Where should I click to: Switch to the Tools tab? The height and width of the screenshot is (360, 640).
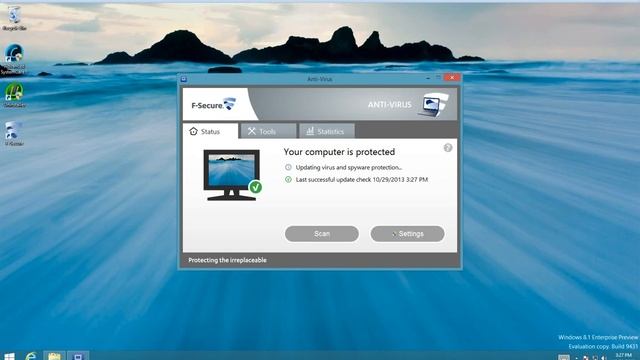point(269,131)
